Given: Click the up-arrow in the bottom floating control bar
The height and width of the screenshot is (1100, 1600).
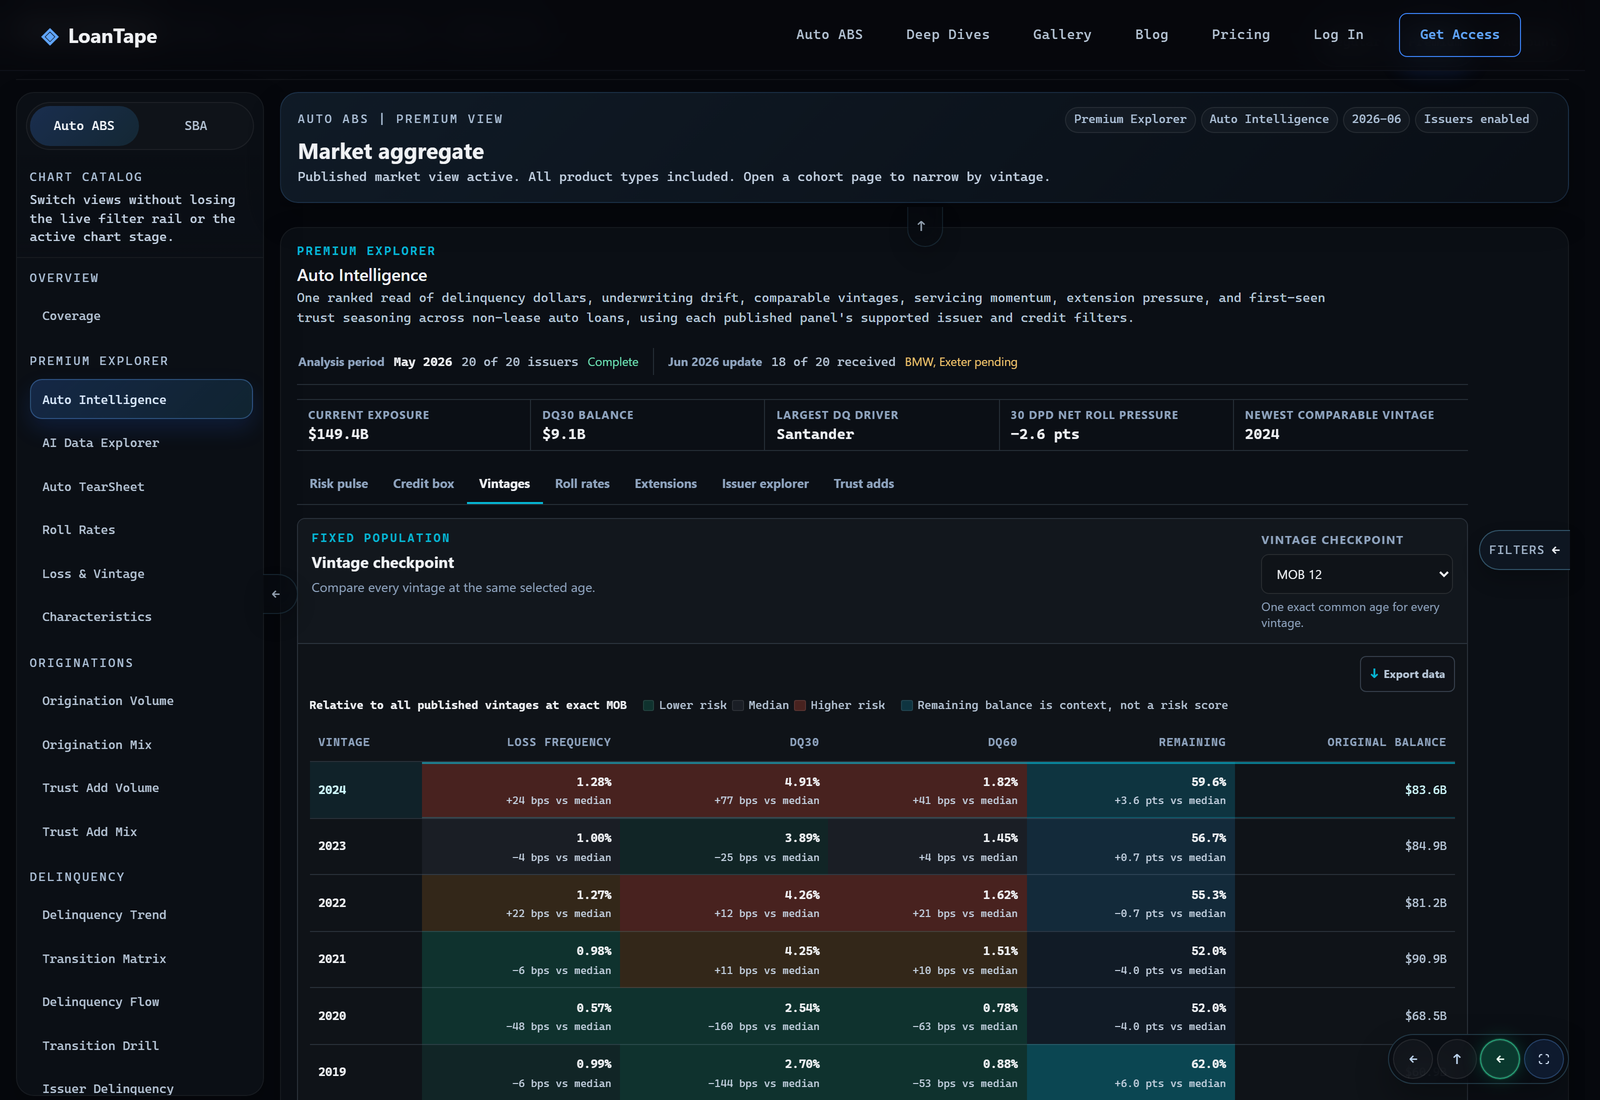Looking at the screenshot, I should (1457, 1059).
